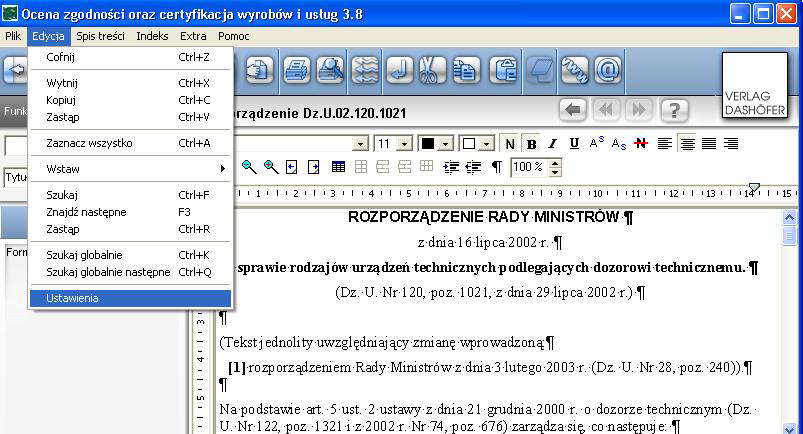Open Ustawienia settings entry
This screenshot has height=434, width=803.
pos(130,298)
